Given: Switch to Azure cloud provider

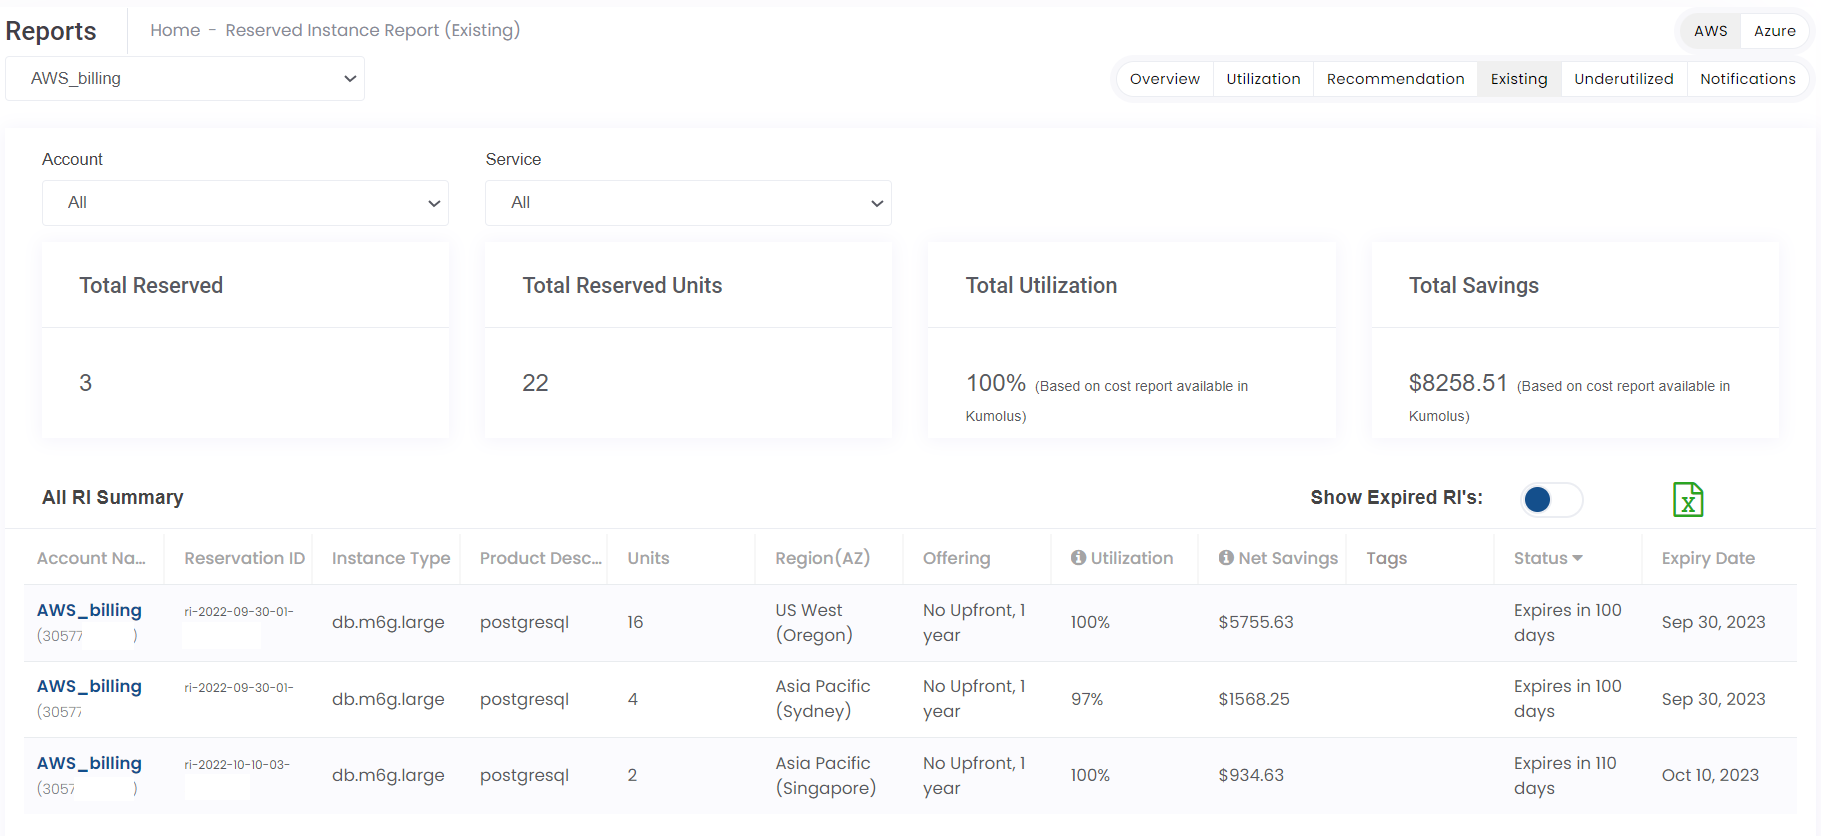Looking at the screenshot, I should coord(1774,31).
